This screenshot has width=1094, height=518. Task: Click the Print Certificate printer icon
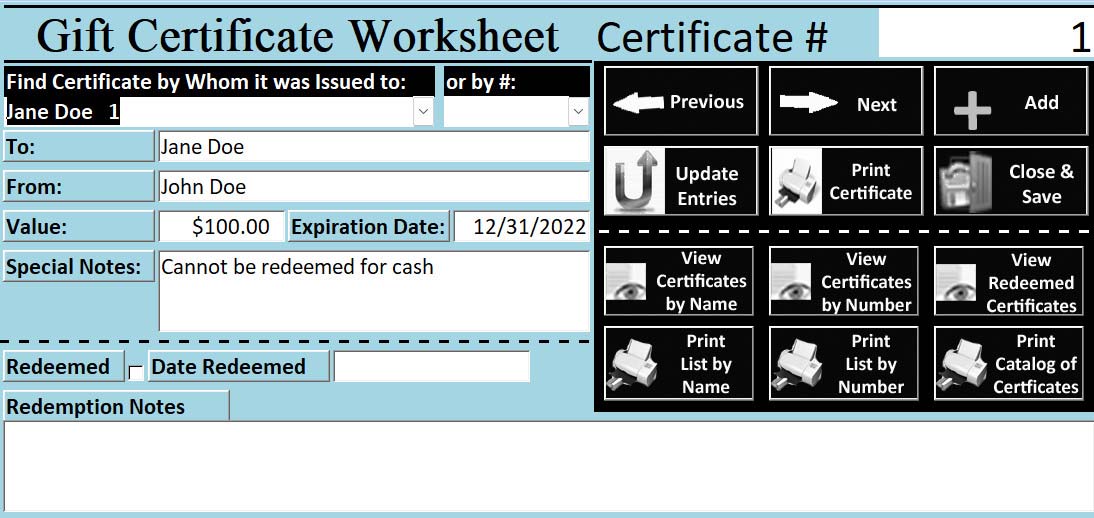tap(797, 182)
